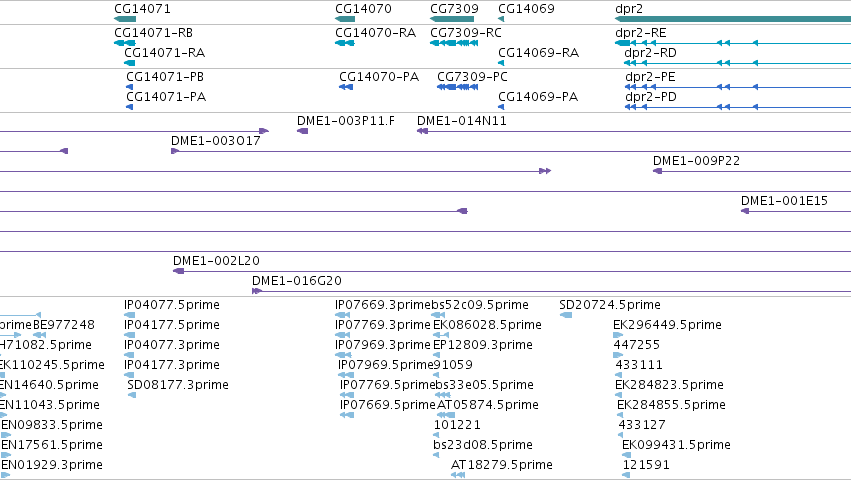The width and height of the screenshot is (851, 480).
Task: Select the DME1-009P22 clone arrow
Action: point(657,171)
